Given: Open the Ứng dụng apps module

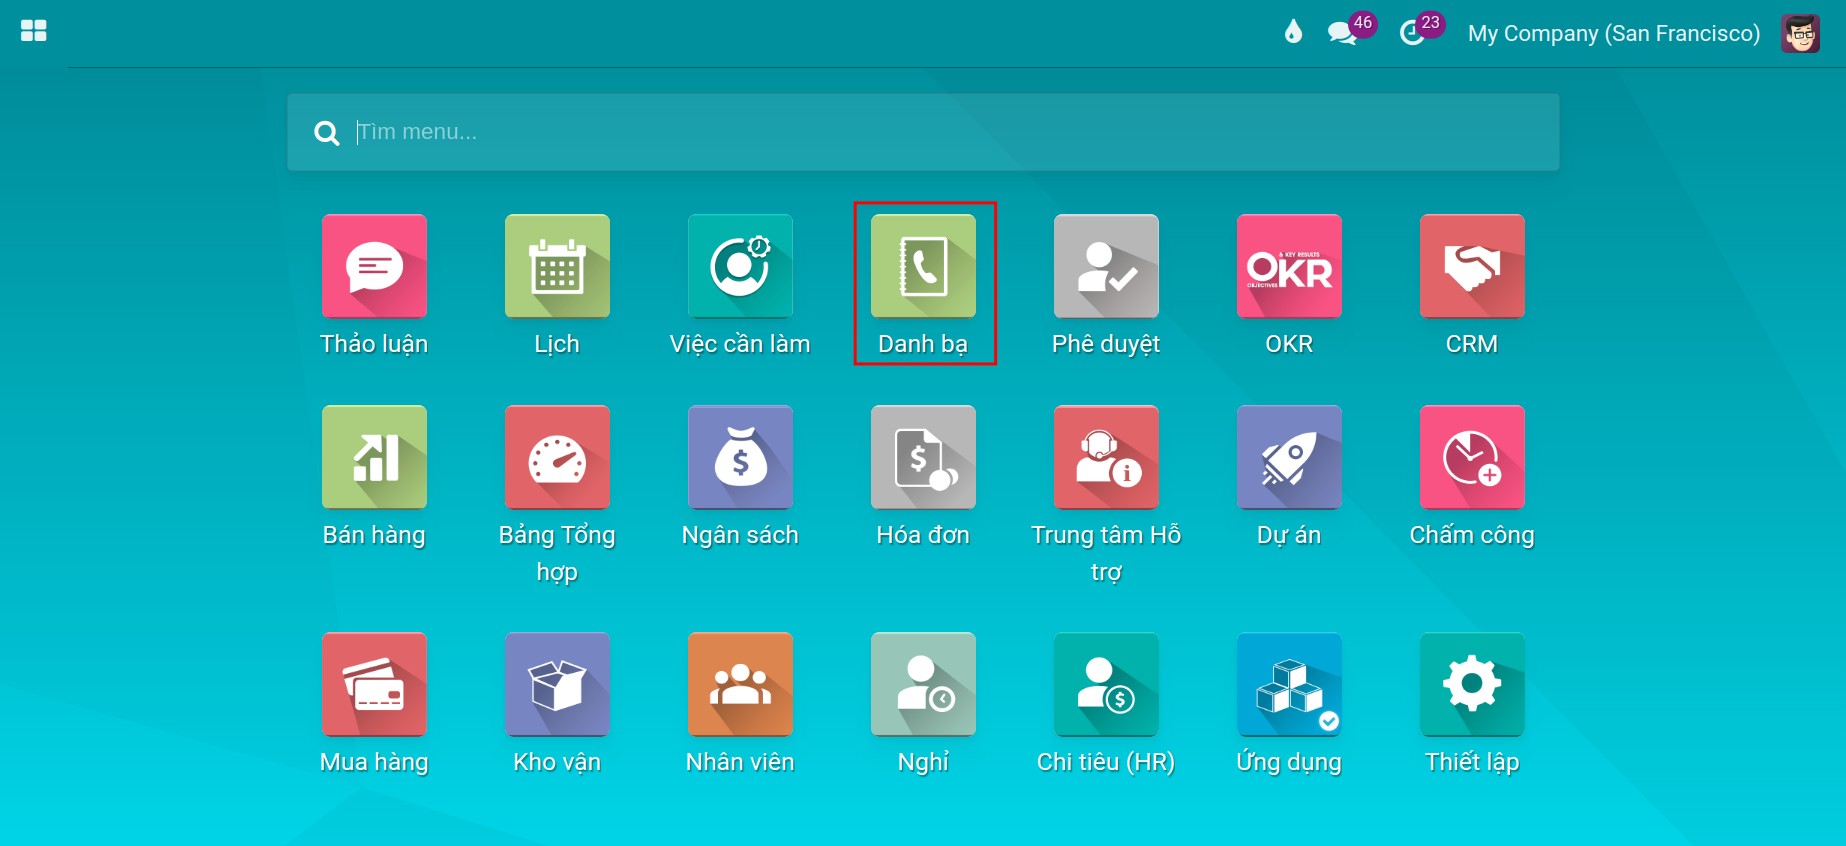Looking at the screenshot, I should tap(1289, 684).
